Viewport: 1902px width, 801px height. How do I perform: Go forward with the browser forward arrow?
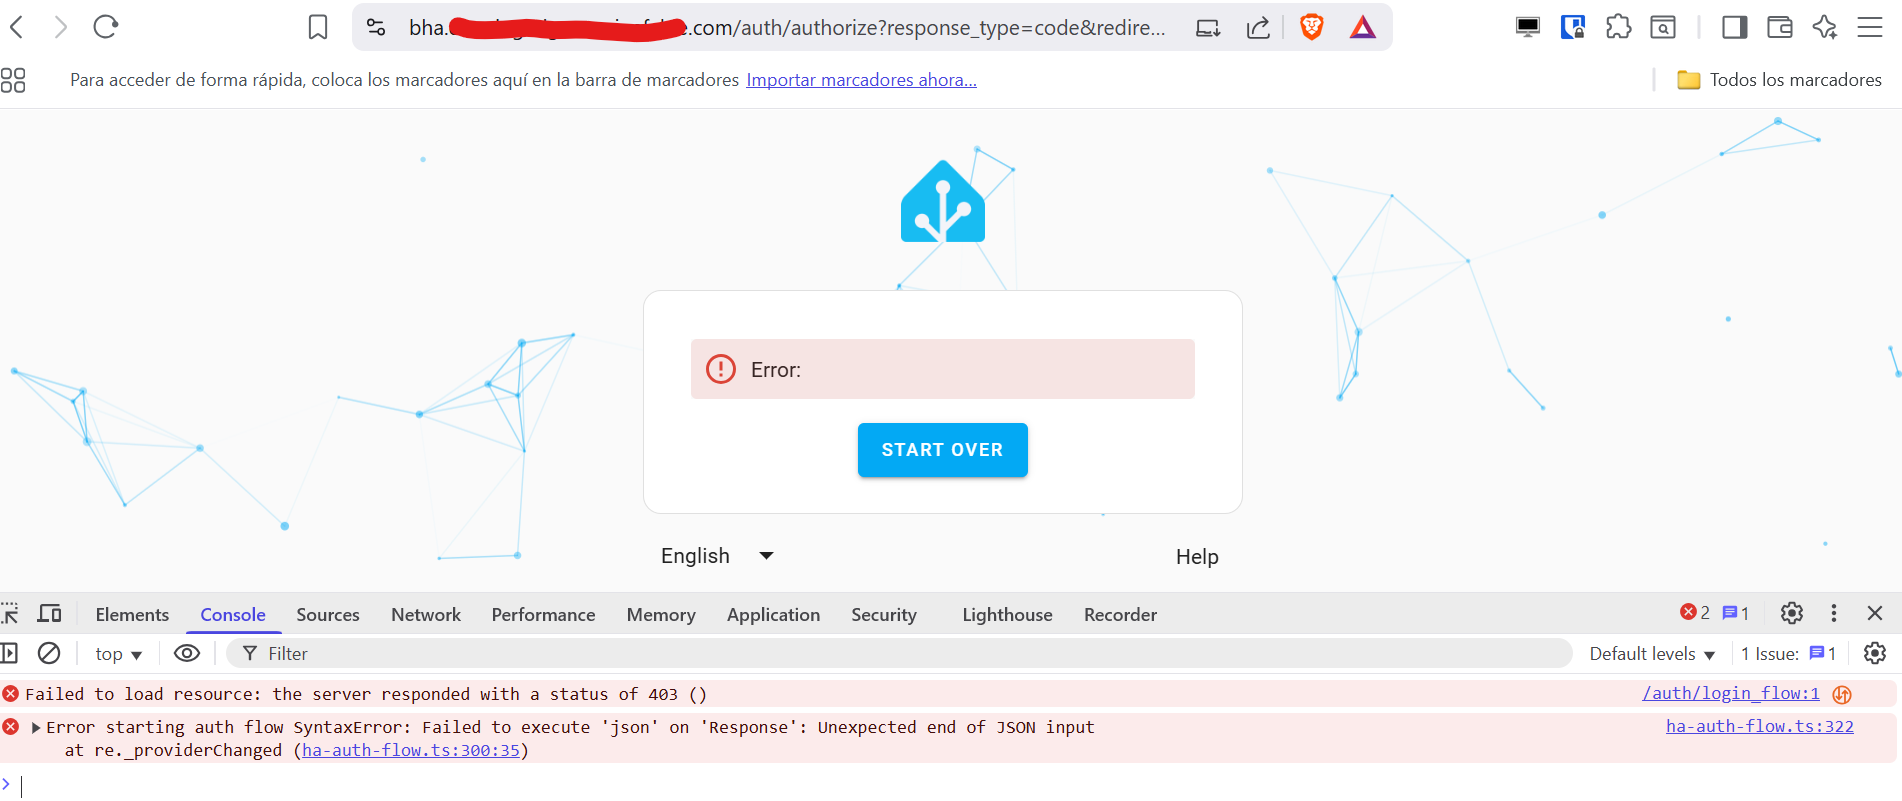[61, 27]
